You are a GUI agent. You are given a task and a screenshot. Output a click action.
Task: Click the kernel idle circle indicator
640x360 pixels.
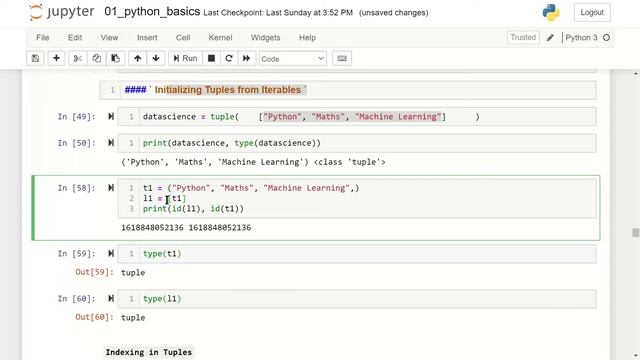[x=607, y=38]
